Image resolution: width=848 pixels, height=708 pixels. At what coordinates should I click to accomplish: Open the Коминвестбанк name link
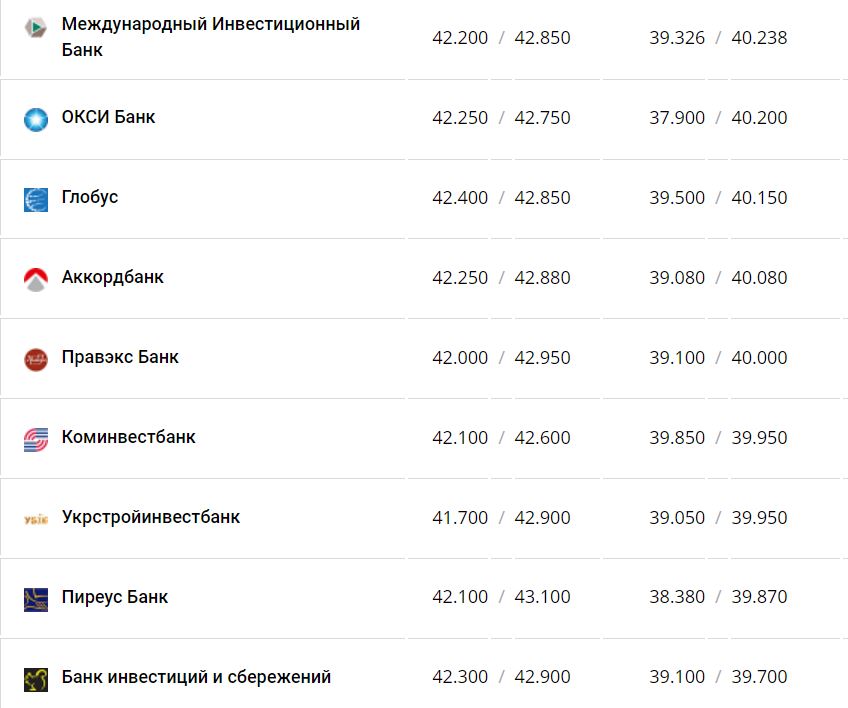click(x=128, y=437)
